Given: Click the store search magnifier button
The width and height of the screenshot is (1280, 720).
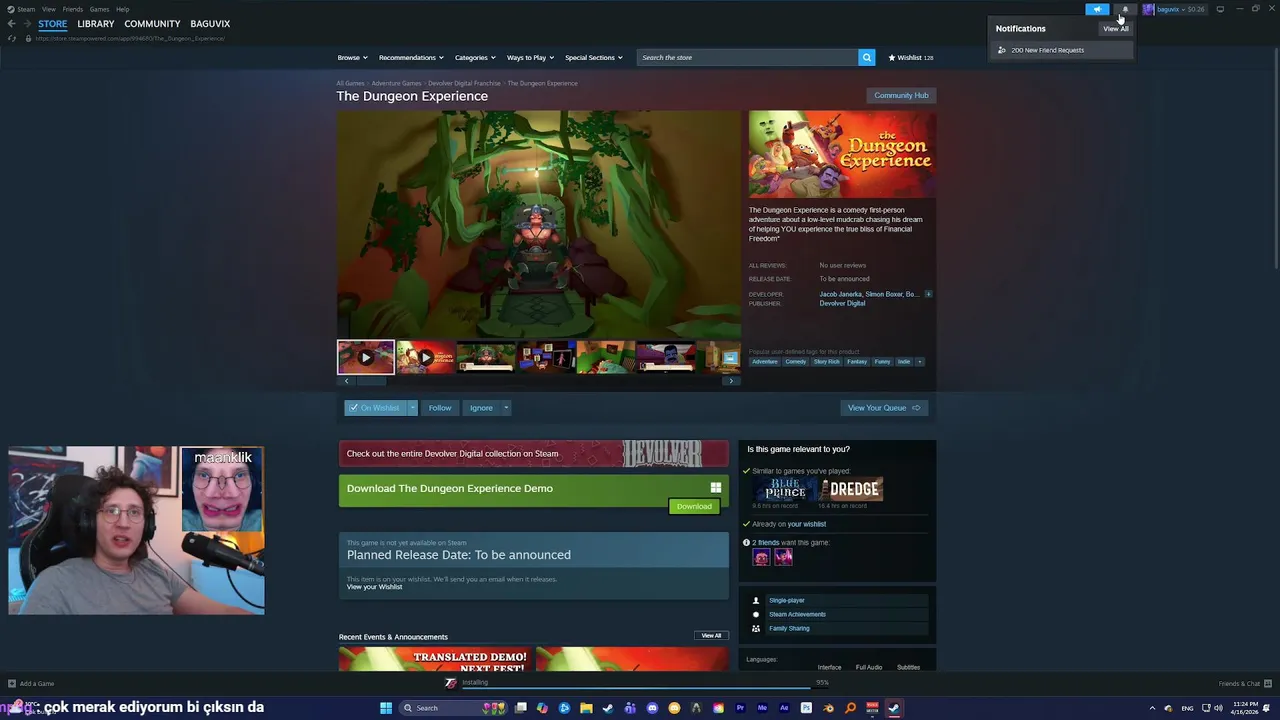Looking at the screenshot, I should click(x=867, y=57).
